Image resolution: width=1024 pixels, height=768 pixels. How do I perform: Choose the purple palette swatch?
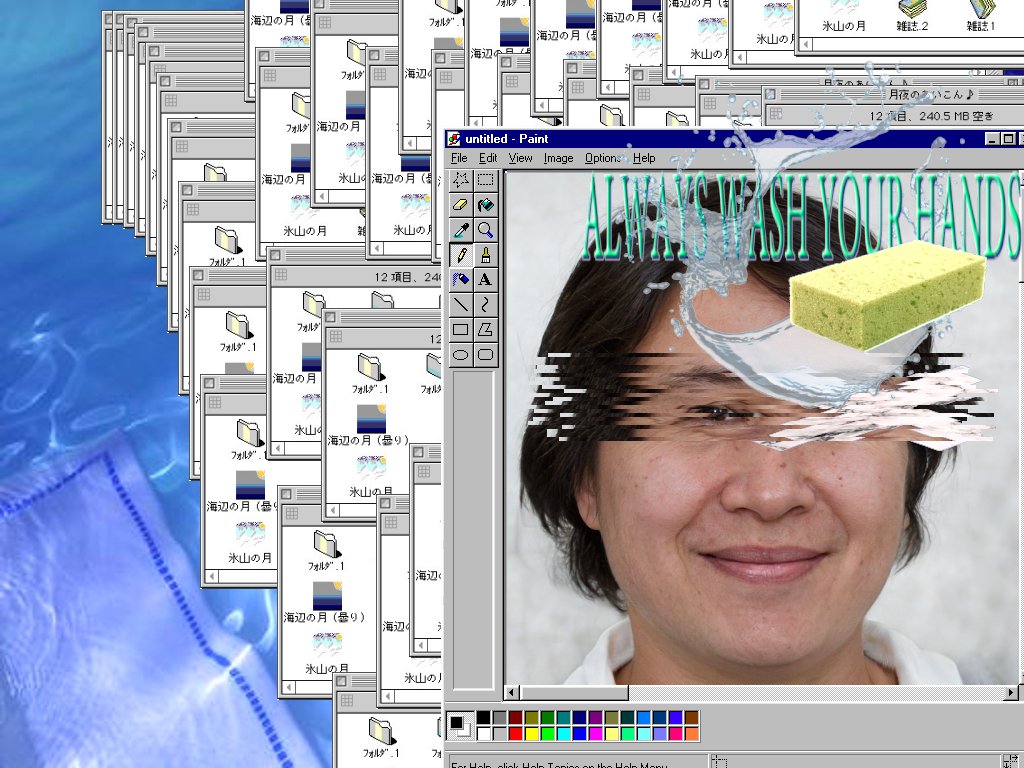coord(596,718)
